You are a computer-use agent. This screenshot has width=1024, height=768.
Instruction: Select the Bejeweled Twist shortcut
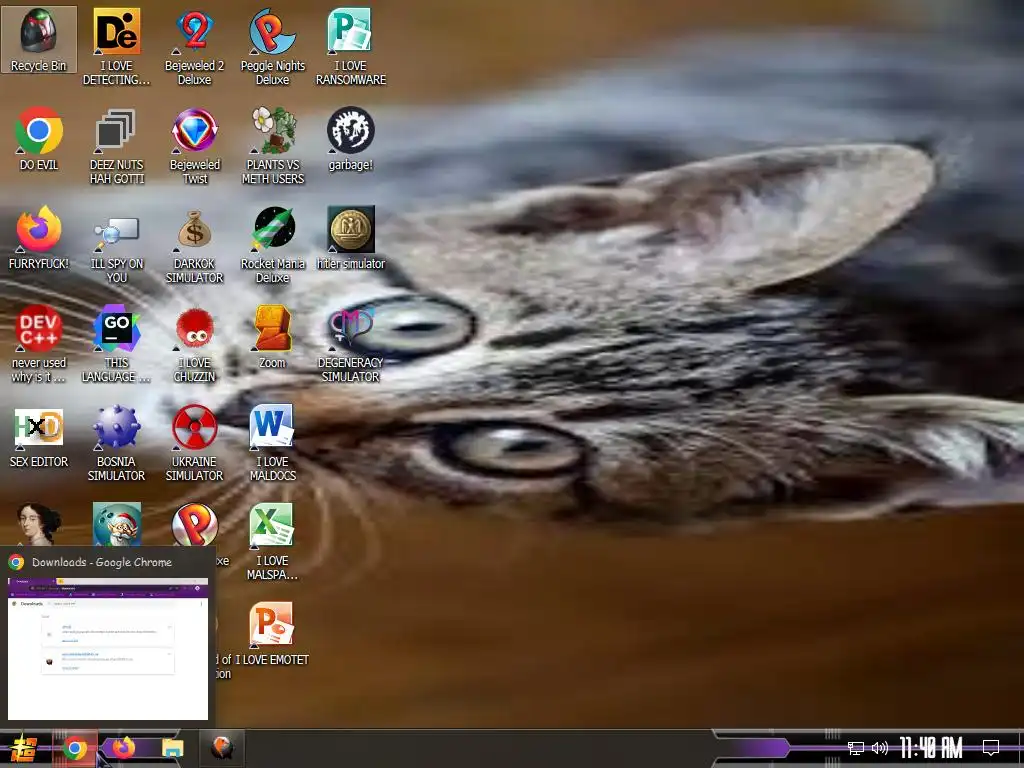195,146
